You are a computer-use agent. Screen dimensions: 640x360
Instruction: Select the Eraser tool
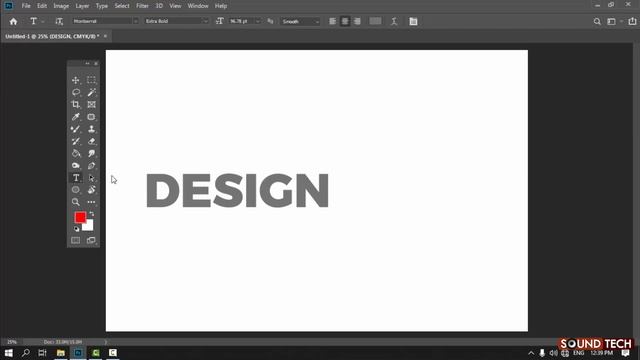click(91, 141)
